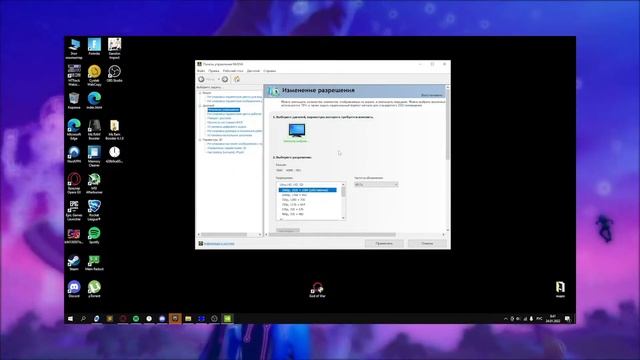Click the Отмена button
The image size is (640, 360).
[427, 244]
